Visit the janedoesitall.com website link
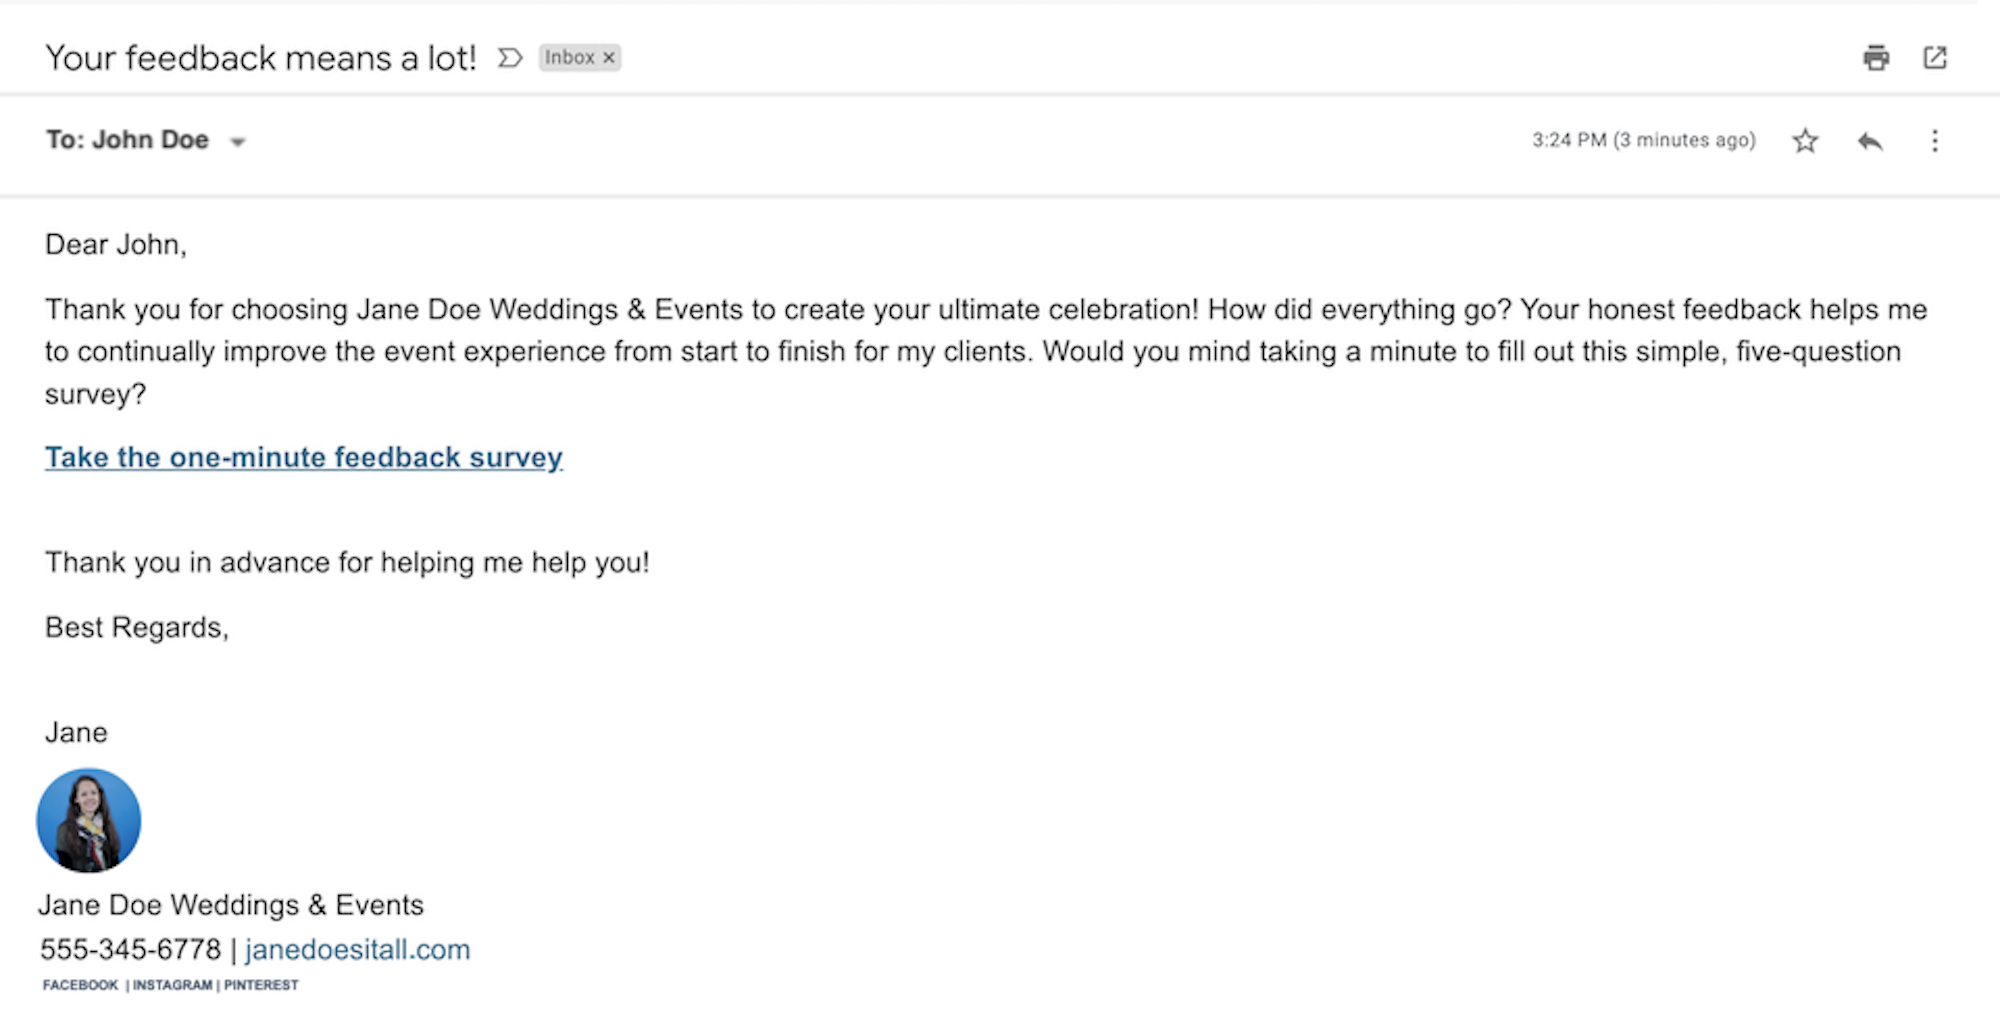 point(357,949)
